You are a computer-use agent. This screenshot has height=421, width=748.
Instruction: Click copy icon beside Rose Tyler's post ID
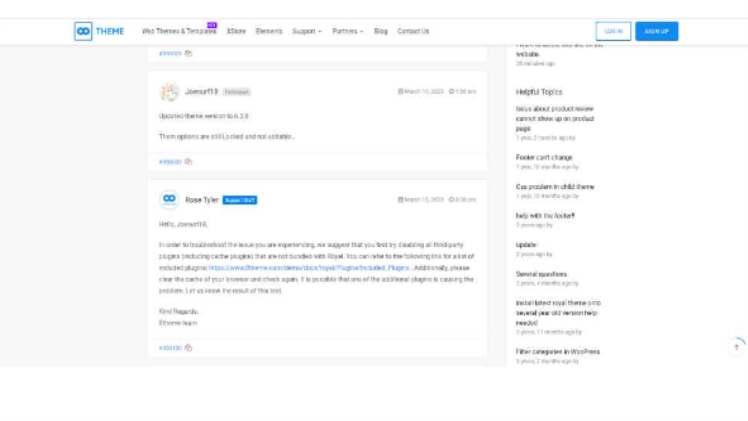pyautogui.click(x=188, y=348)
